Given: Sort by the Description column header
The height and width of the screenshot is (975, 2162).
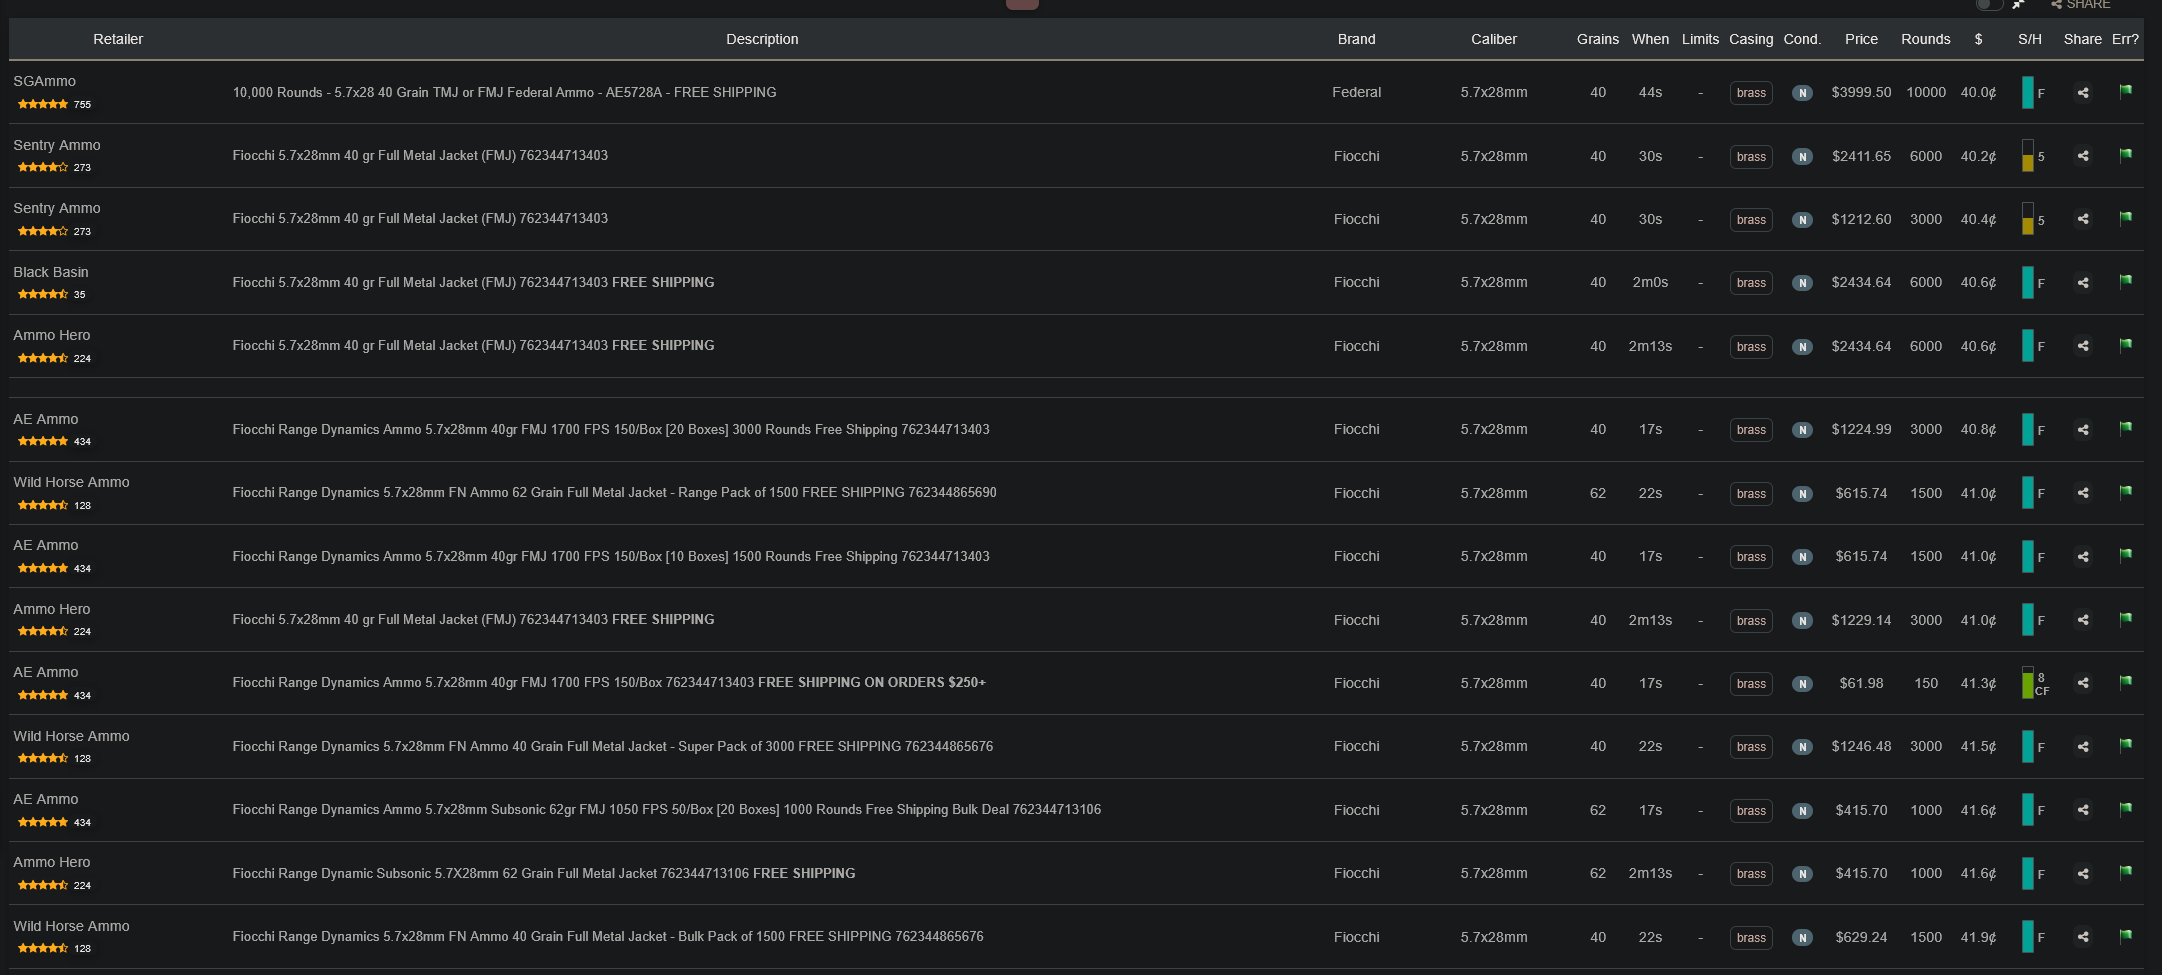Looking at the screenshot, I should (762, 39).
